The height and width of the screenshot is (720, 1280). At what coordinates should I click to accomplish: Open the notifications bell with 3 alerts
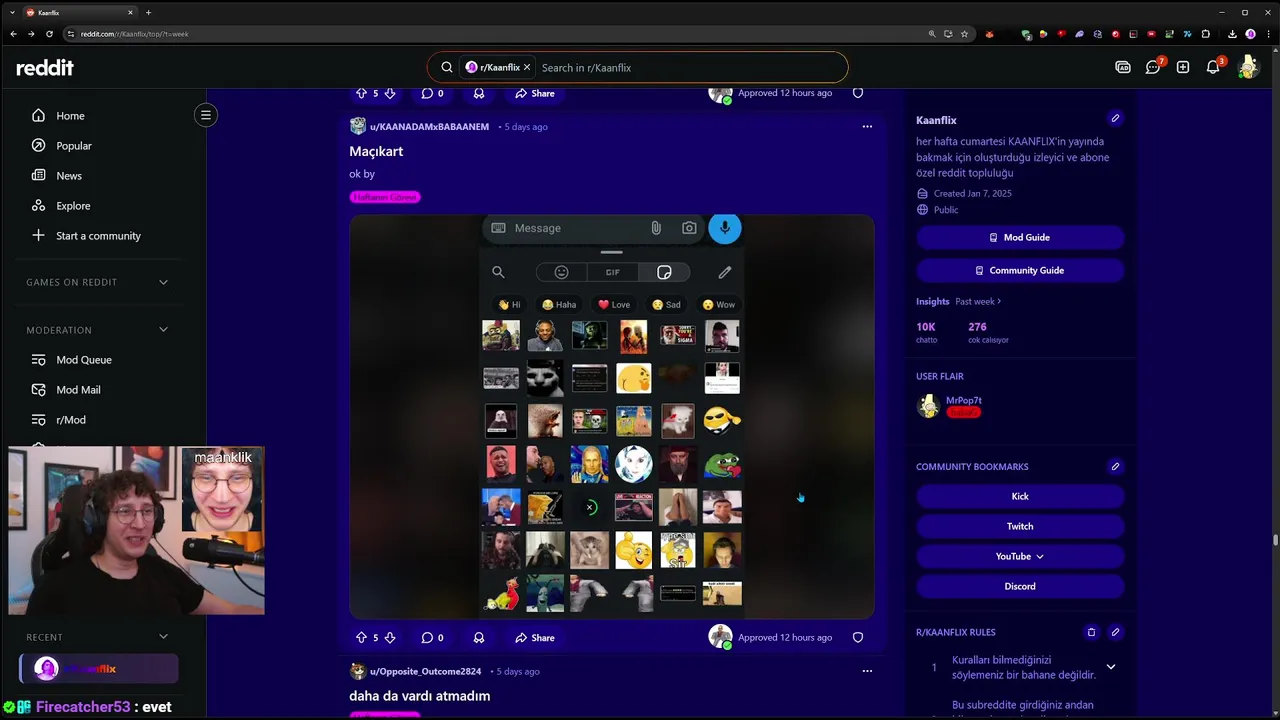(1213, 68)
